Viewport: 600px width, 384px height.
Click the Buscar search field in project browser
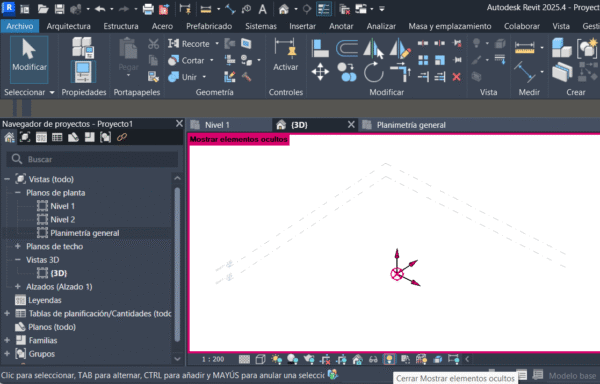pos(92,159)
